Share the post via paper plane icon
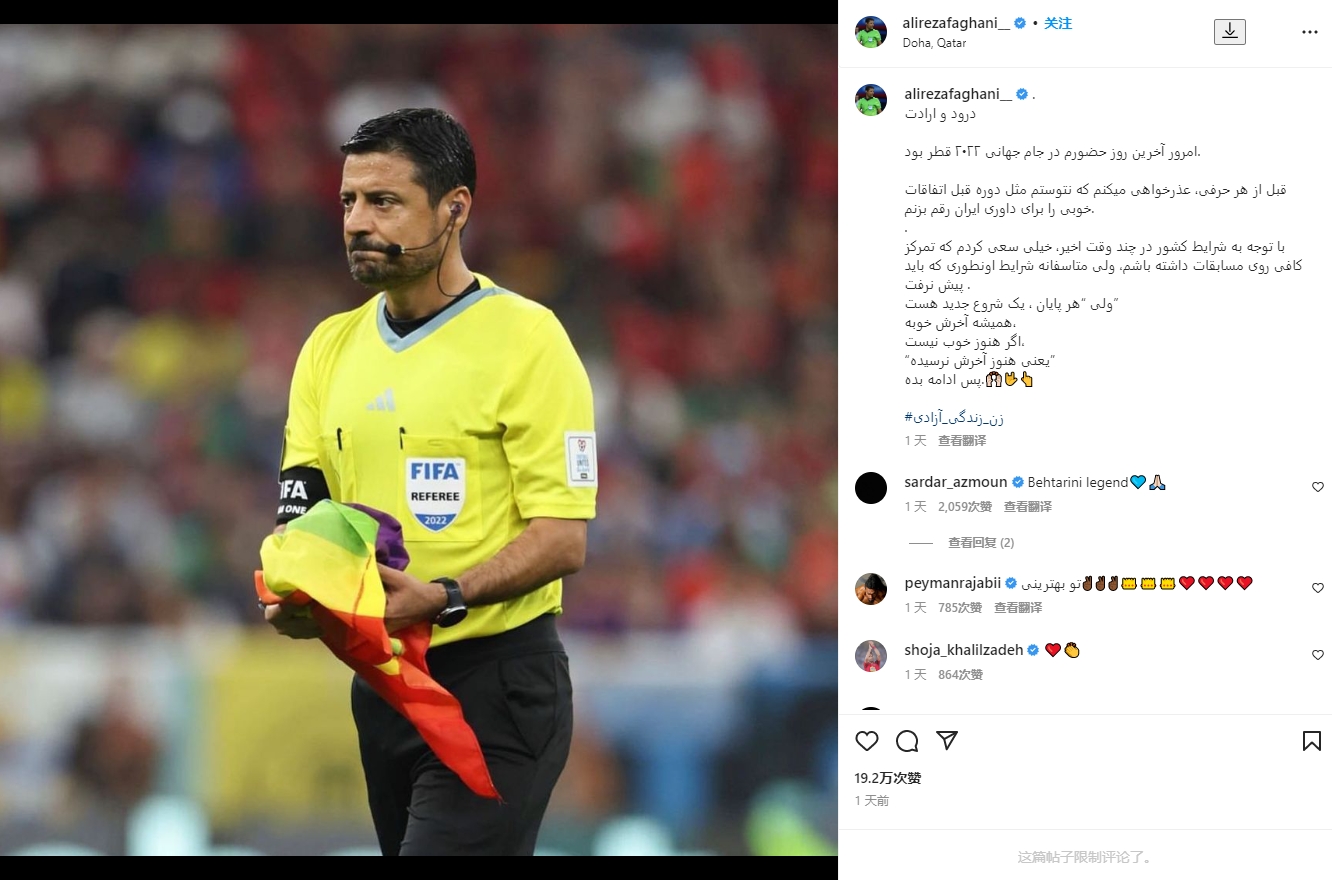This screenshot has height=880, width=1332. pos(947,741)
